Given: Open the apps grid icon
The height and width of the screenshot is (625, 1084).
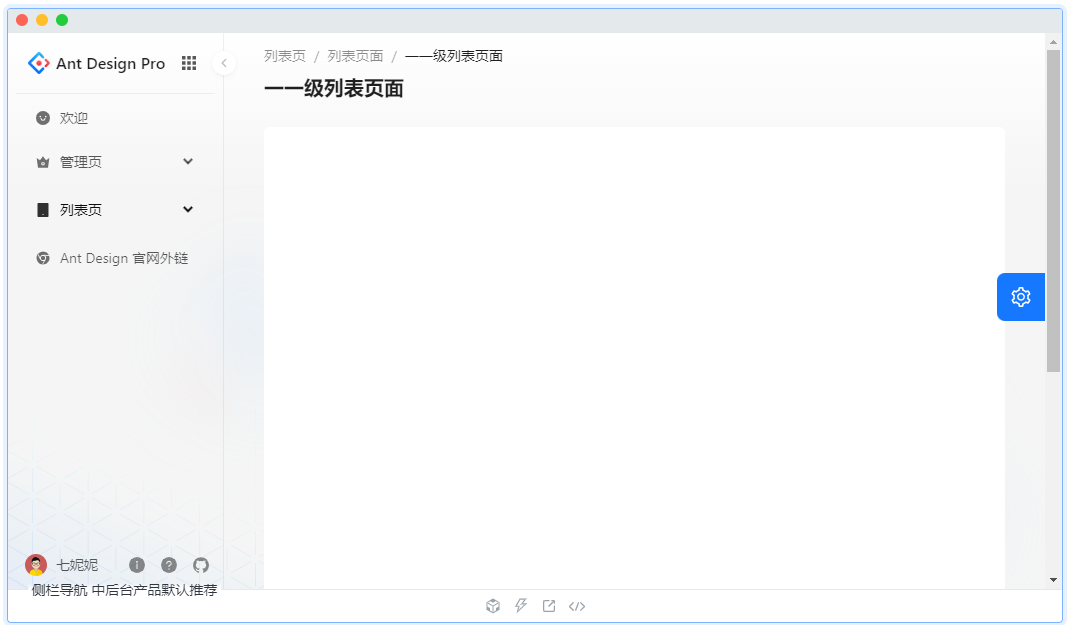Looking at the screenshot, I should click(189, 63).
